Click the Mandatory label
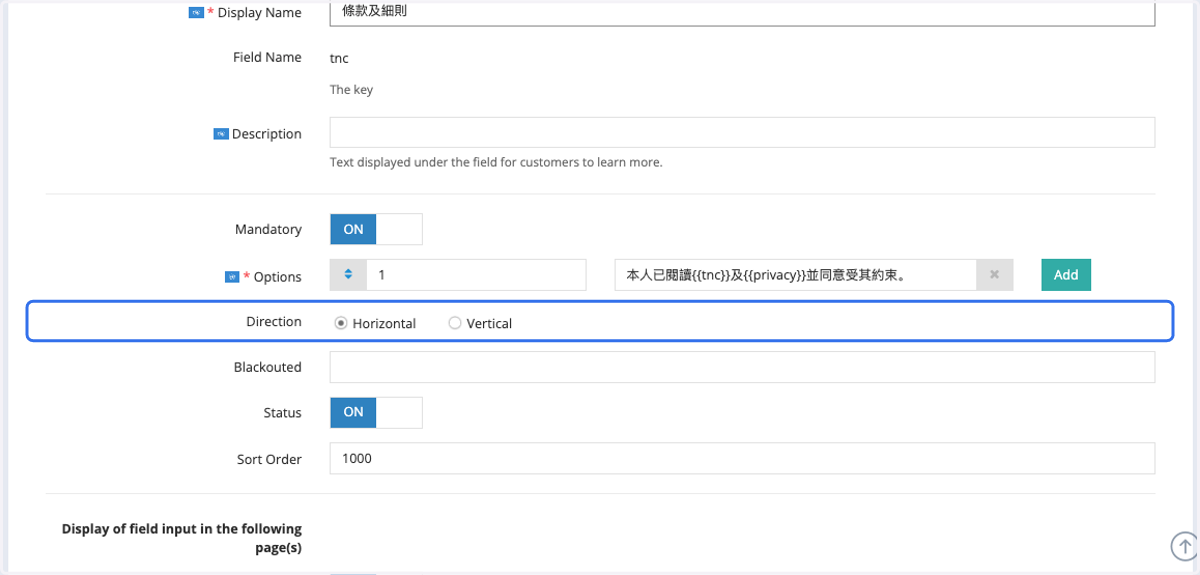The width and height of the screenshot is (1200, 575). point(268,230)
